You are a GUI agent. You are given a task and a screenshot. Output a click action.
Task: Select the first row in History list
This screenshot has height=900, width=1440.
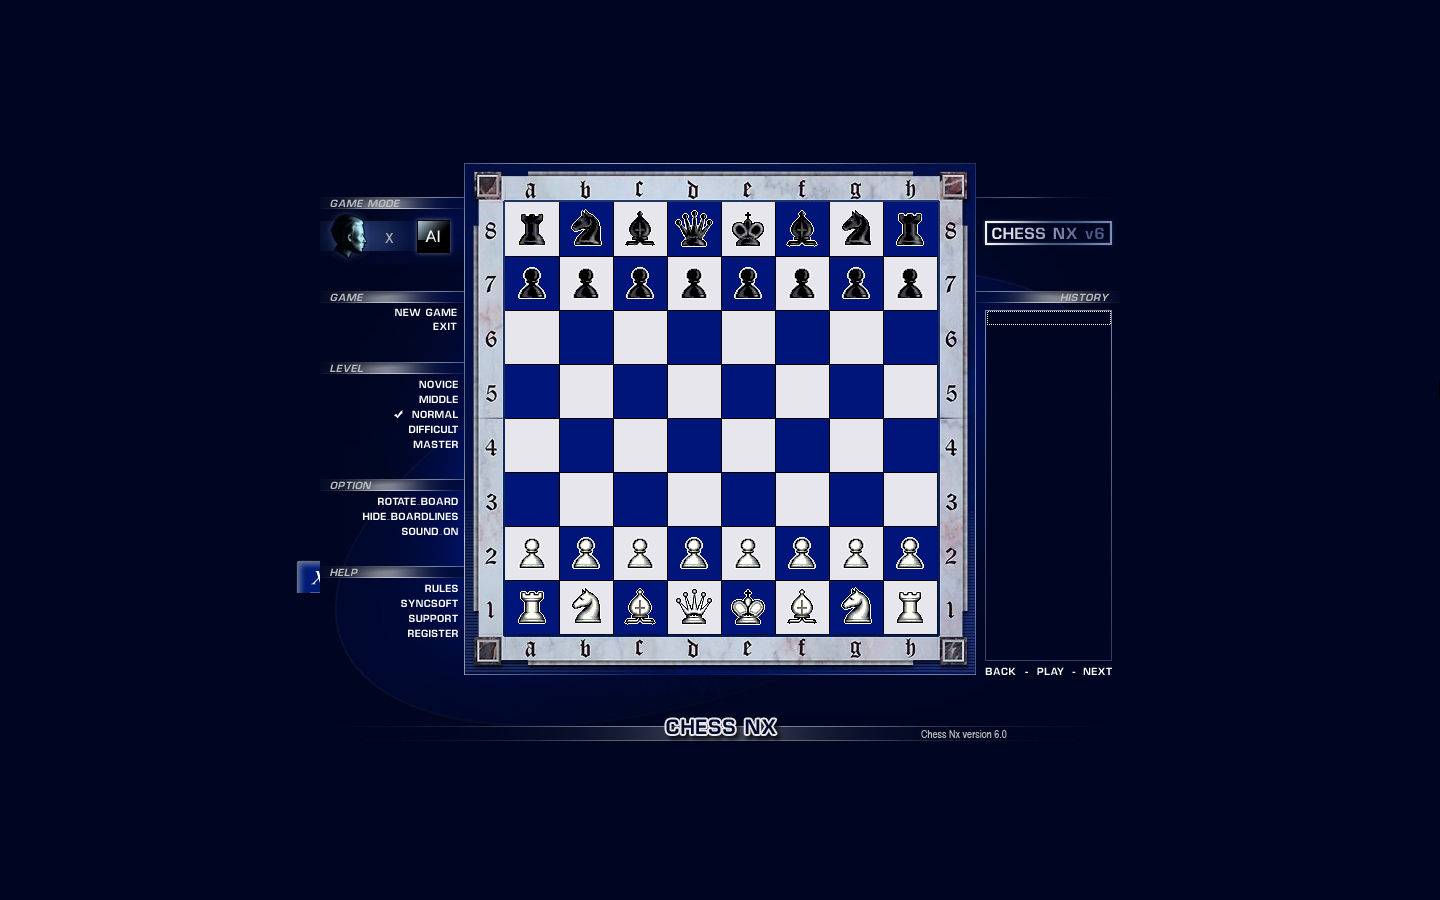(x=1048, y=317)
